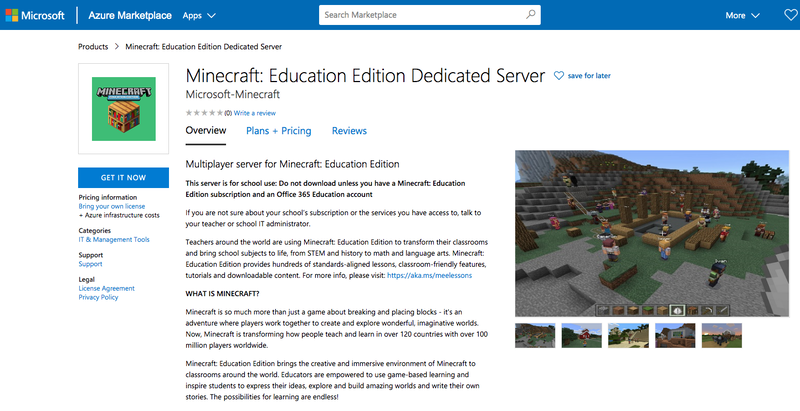Click the product title heading
Screen dimensions: 800x411
(365, 75)
